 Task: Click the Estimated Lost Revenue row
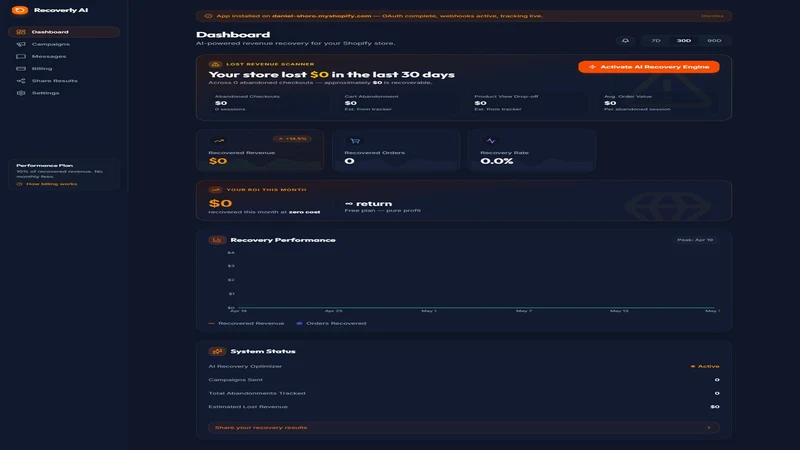[x=464, y=407]
